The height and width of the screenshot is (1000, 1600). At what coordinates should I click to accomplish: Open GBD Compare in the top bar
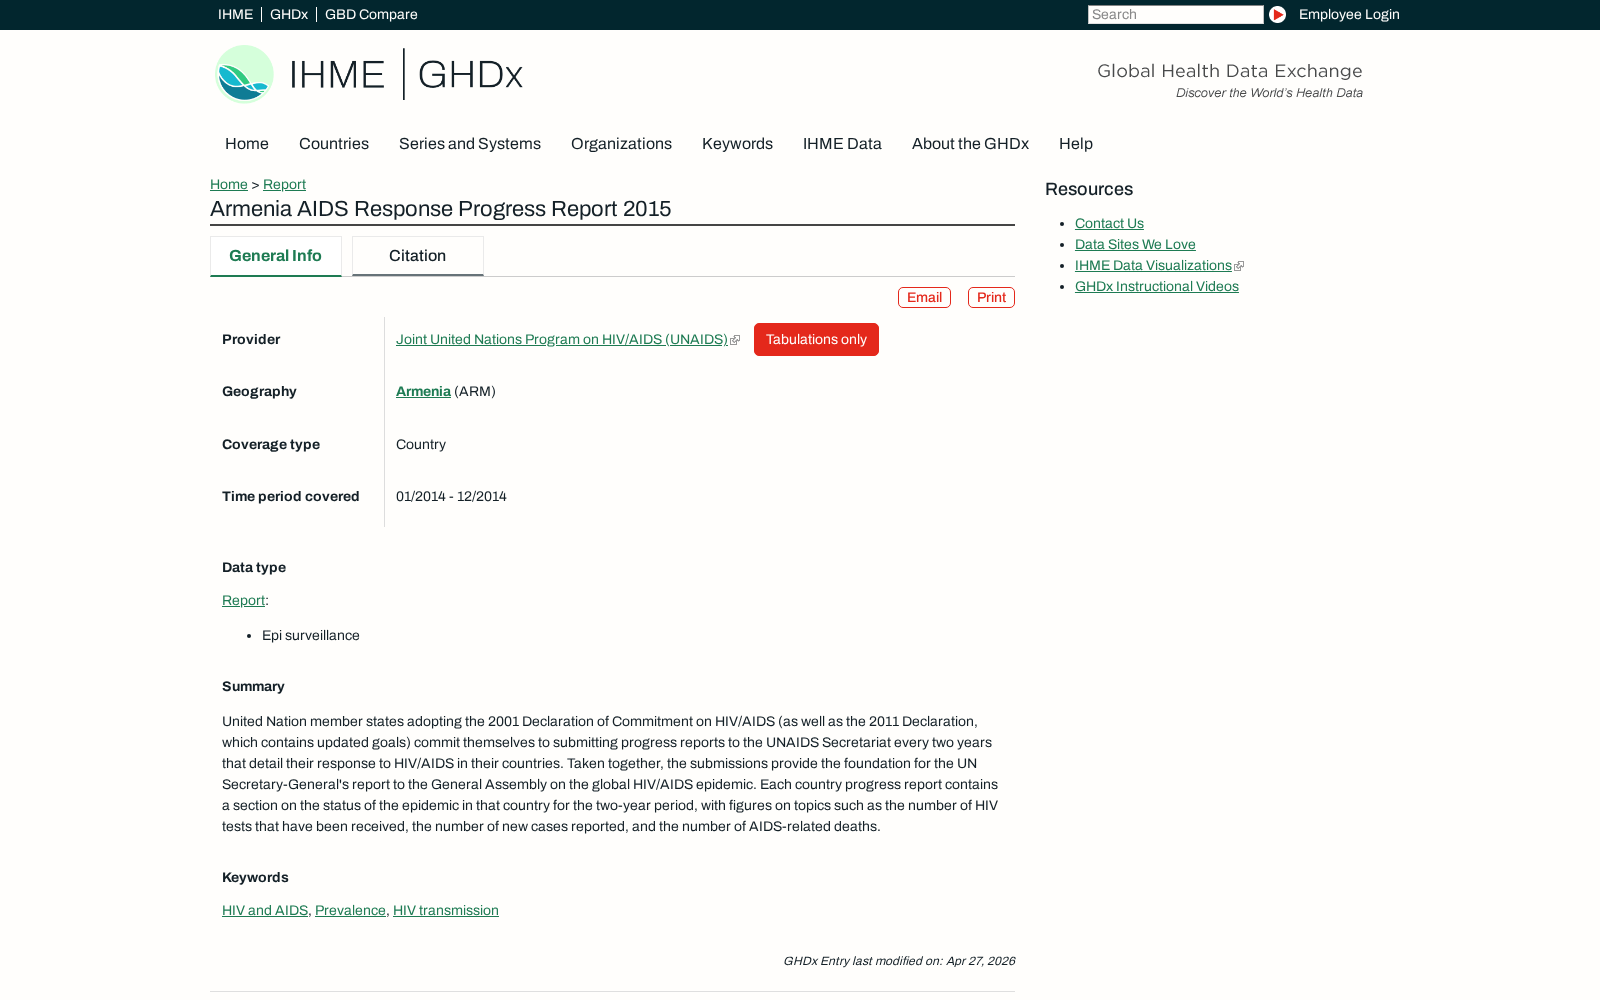371,14
